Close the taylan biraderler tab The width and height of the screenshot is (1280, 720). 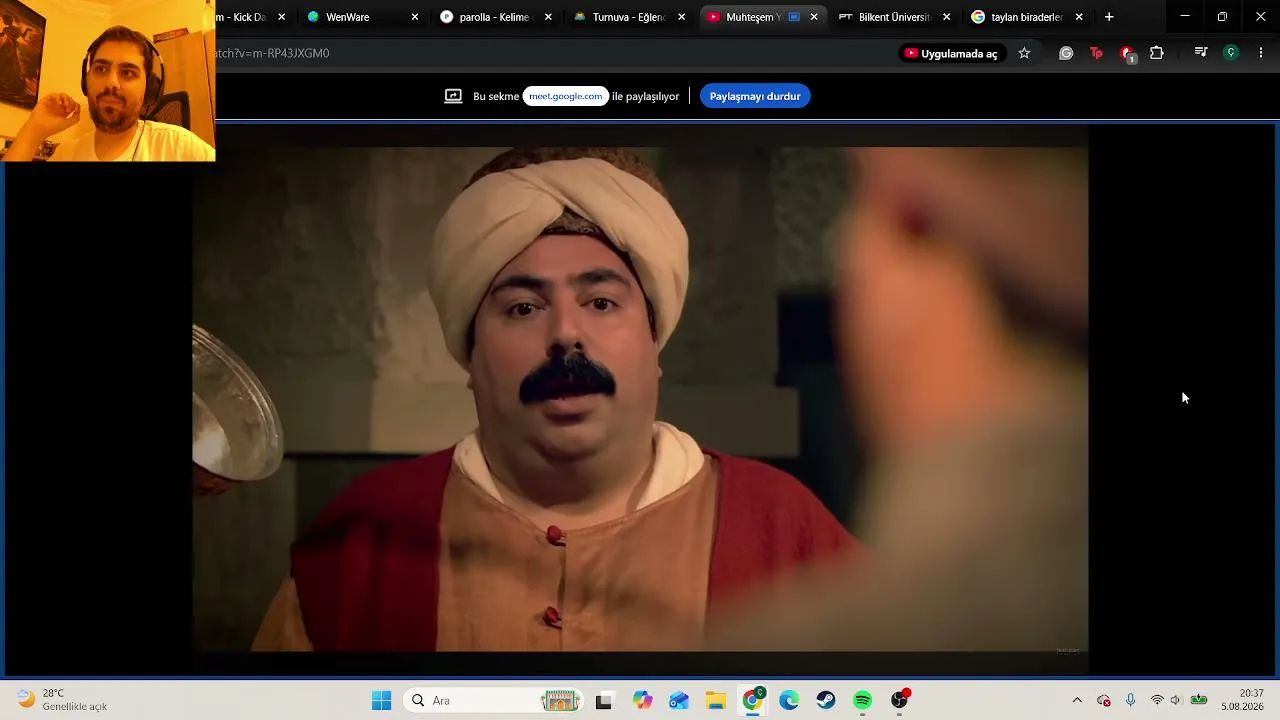tap(1079, 17)
